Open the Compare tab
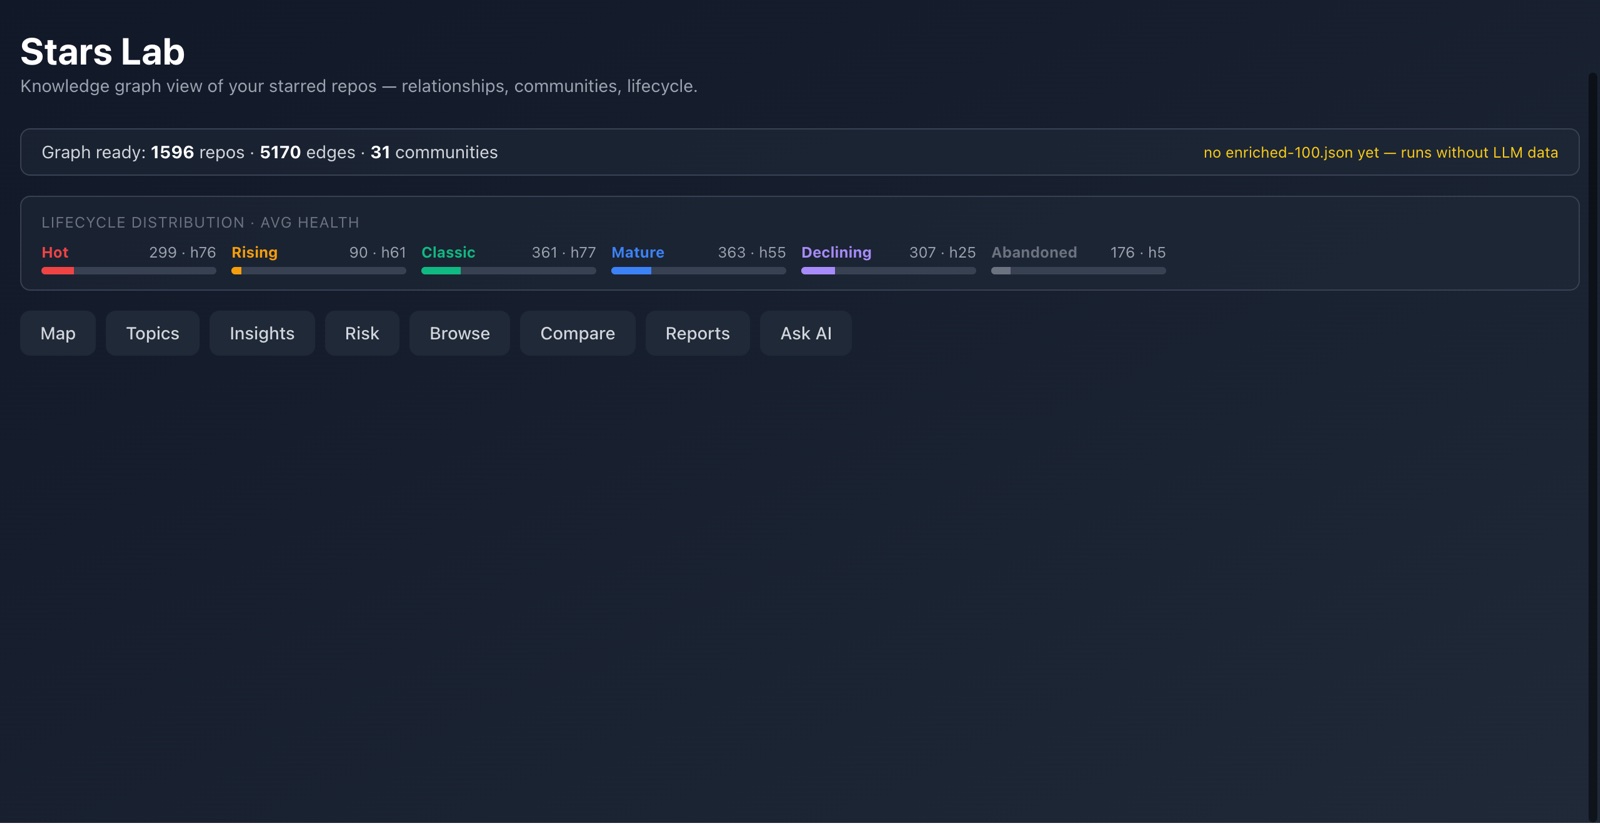The height and width of the screenshot is (825, 1600). click(578, 333)
